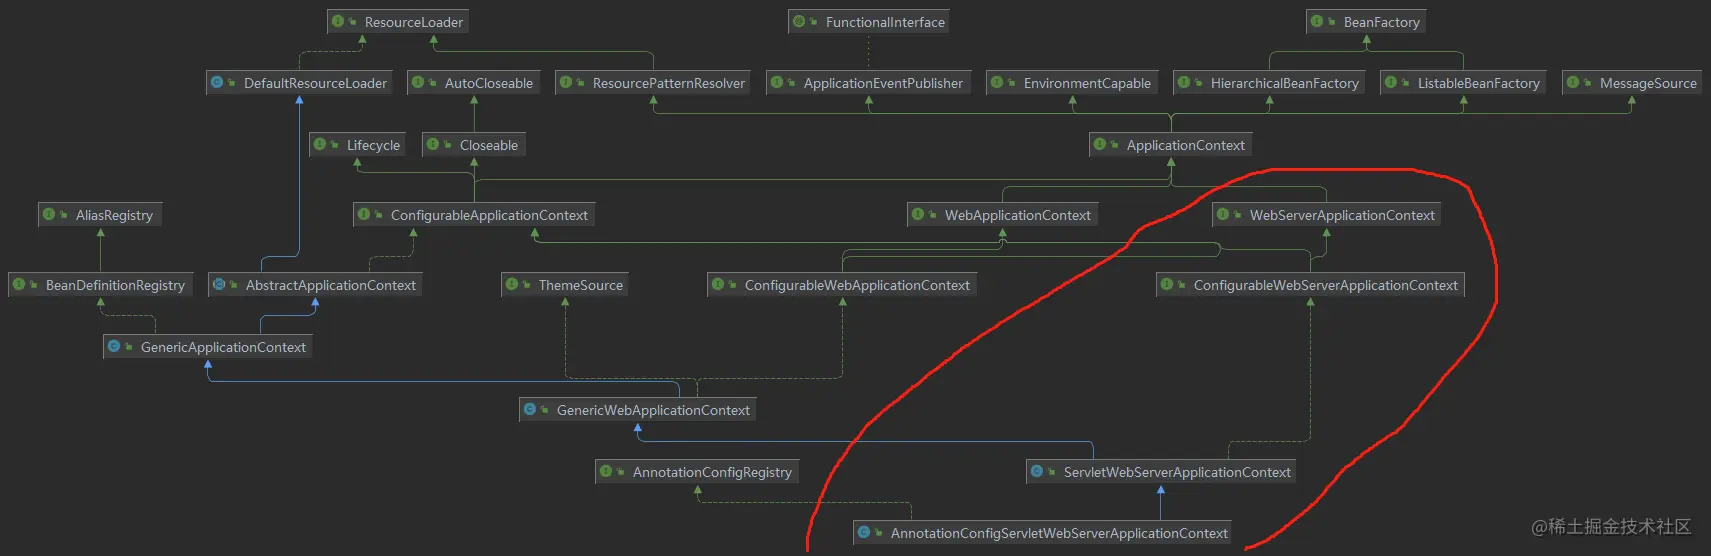Select the AutoCloseable node
Image resolution: width=1711 pixels, height=556 pixels.
474,83
